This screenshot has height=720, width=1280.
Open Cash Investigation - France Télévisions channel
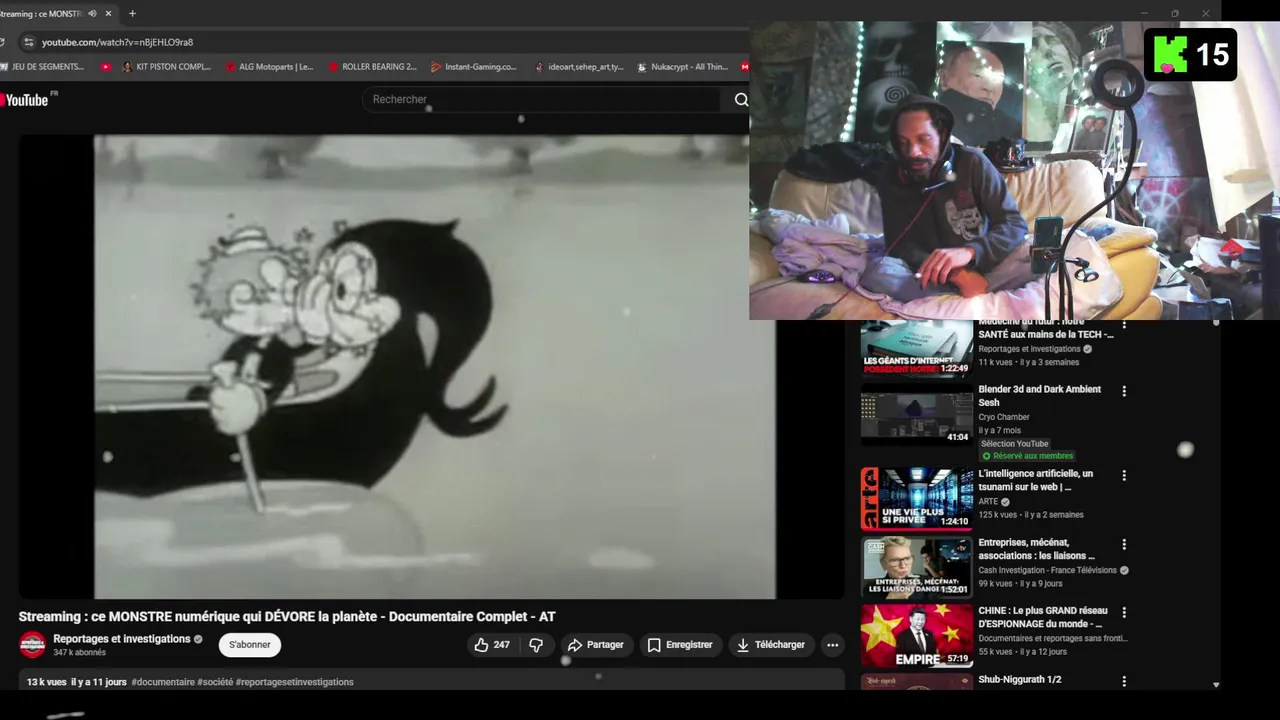(1047, 570)
